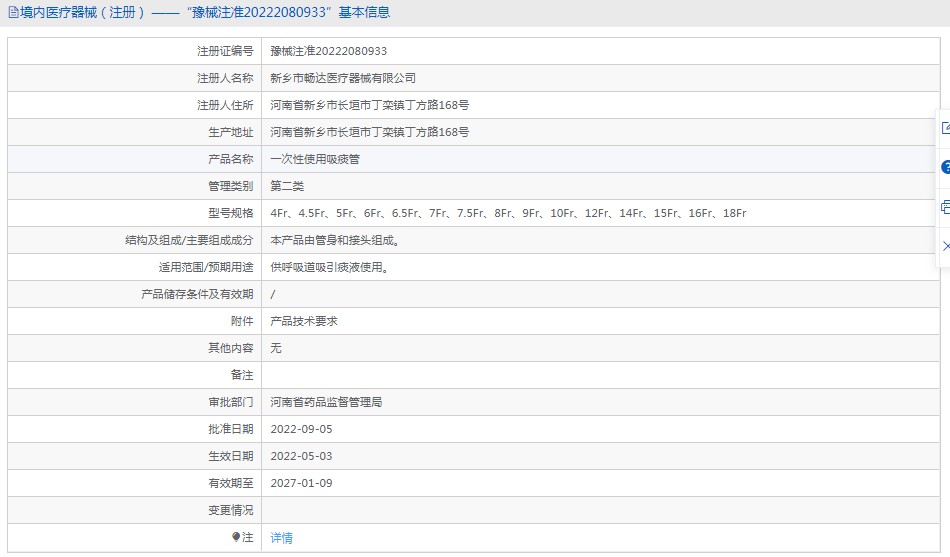Select registrant name 新乡市畅达医疗器械有限公司
This screenshot has width=950, height=557.
(x=343, y=78)
